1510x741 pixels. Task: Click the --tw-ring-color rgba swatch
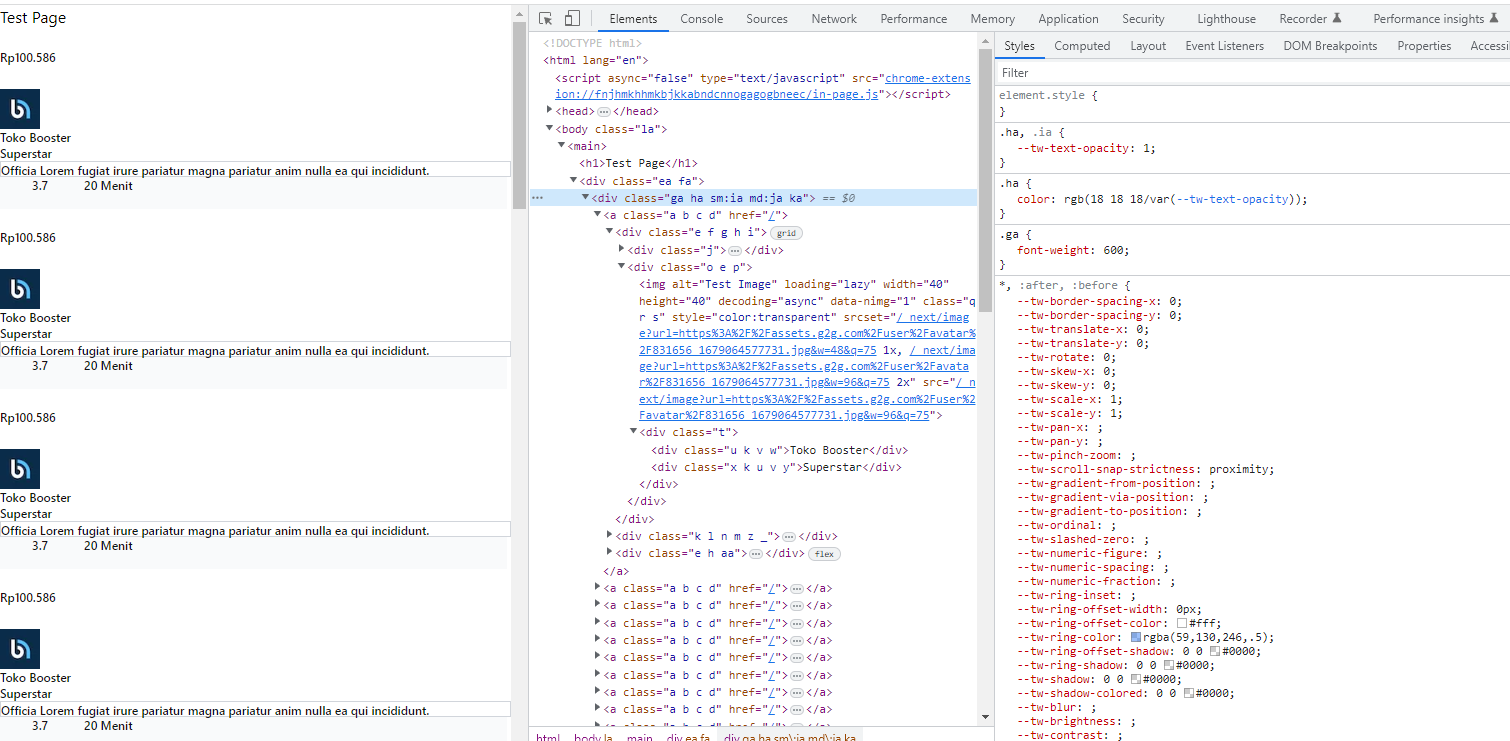coord(1136,637)
